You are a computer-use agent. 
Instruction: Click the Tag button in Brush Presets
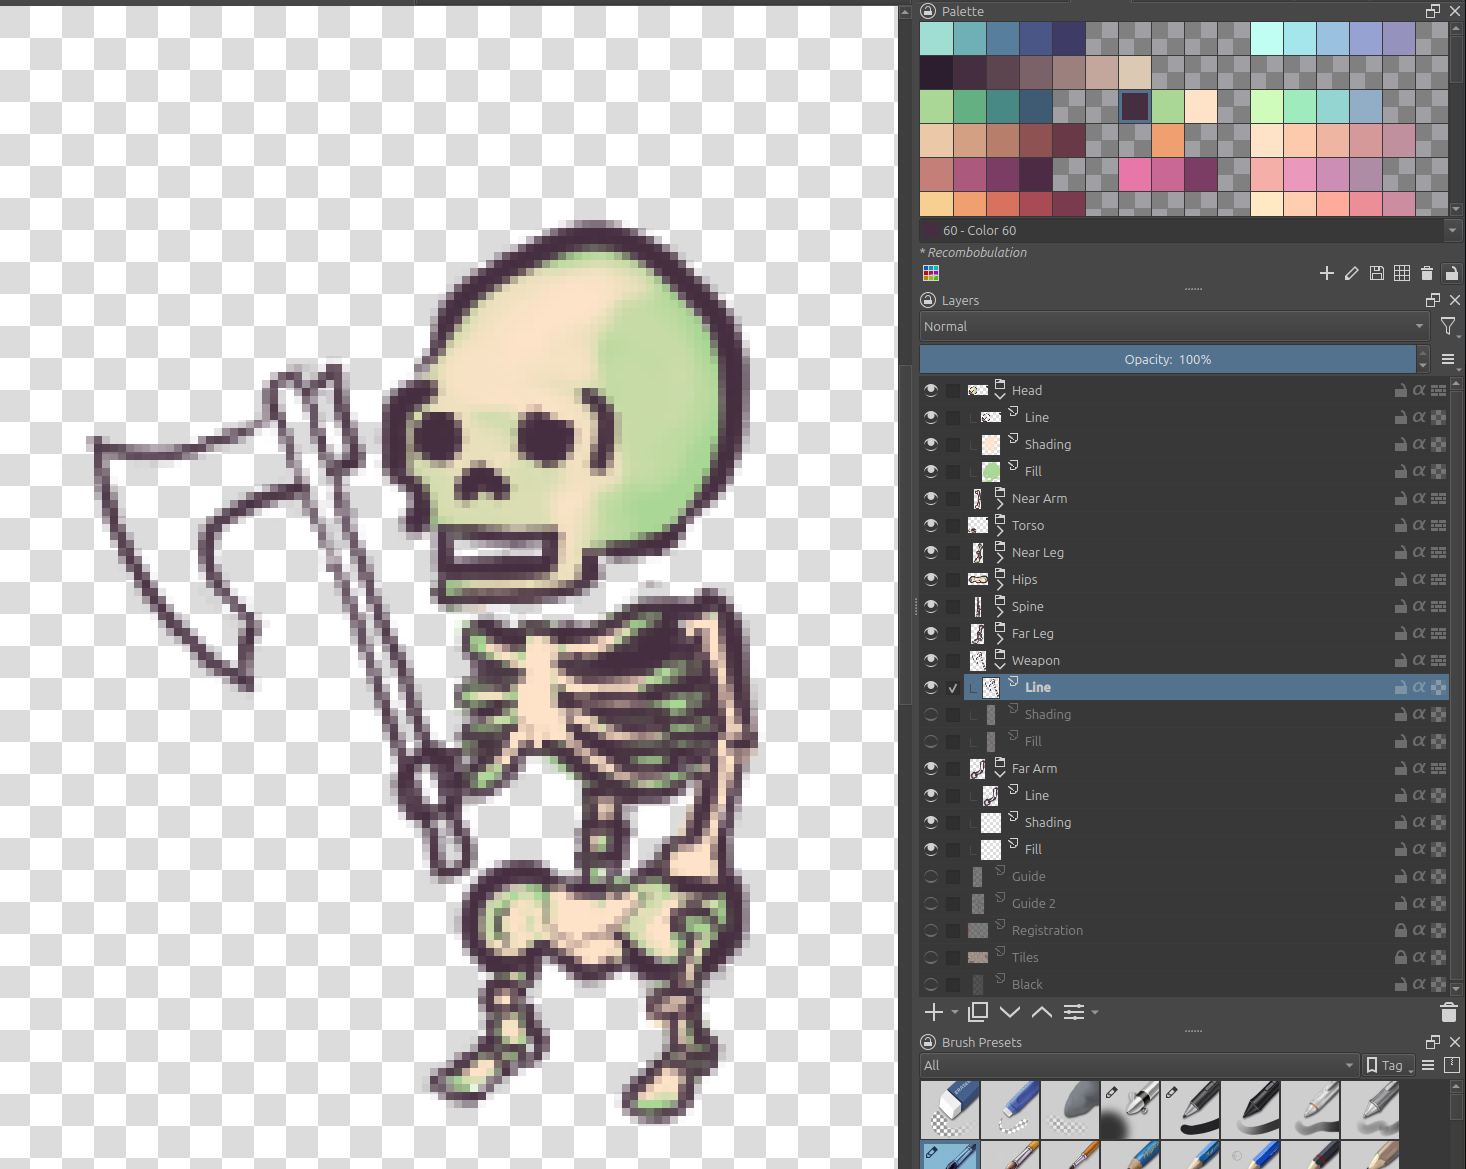click(1390, 1065)
